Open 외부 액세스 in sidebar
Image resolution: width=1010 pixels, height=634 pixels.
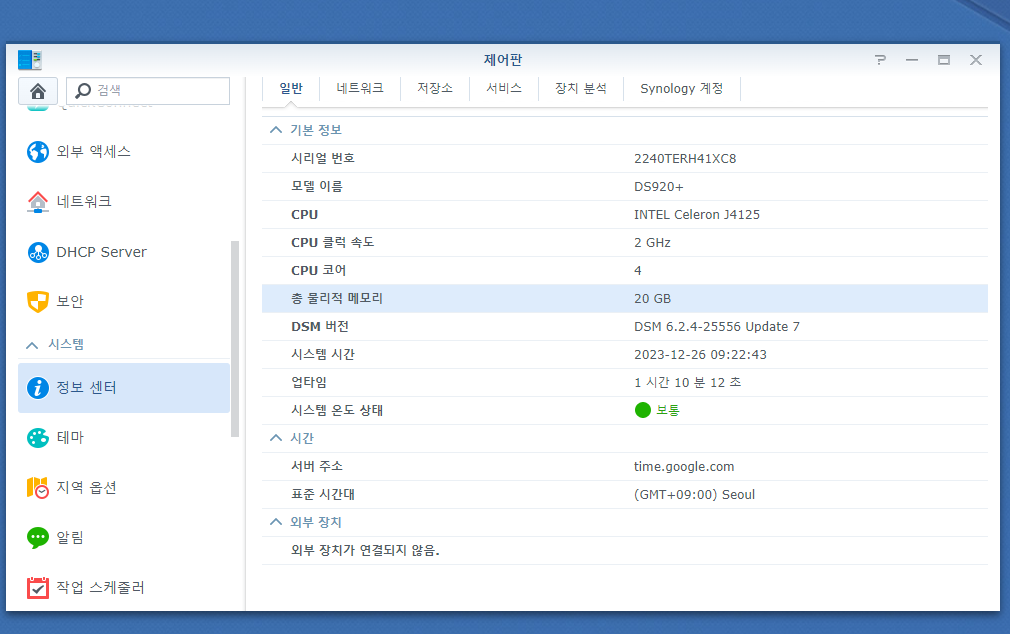(124, 152)
